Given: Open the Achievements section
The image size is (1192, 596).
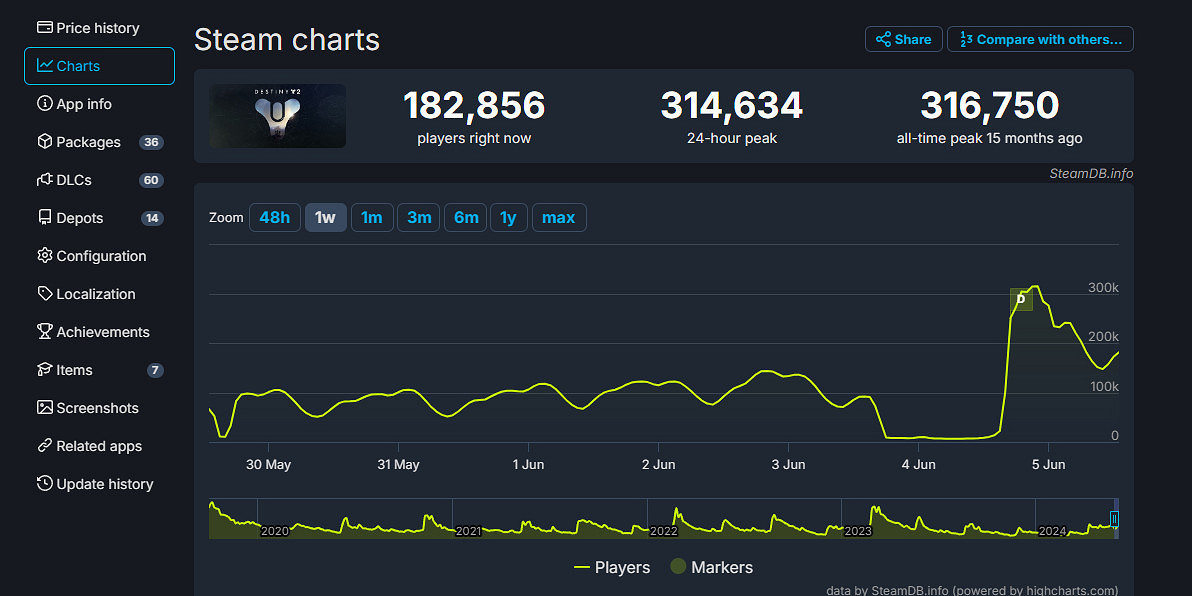Looking at the screenshot, I should tap(103, 331).
